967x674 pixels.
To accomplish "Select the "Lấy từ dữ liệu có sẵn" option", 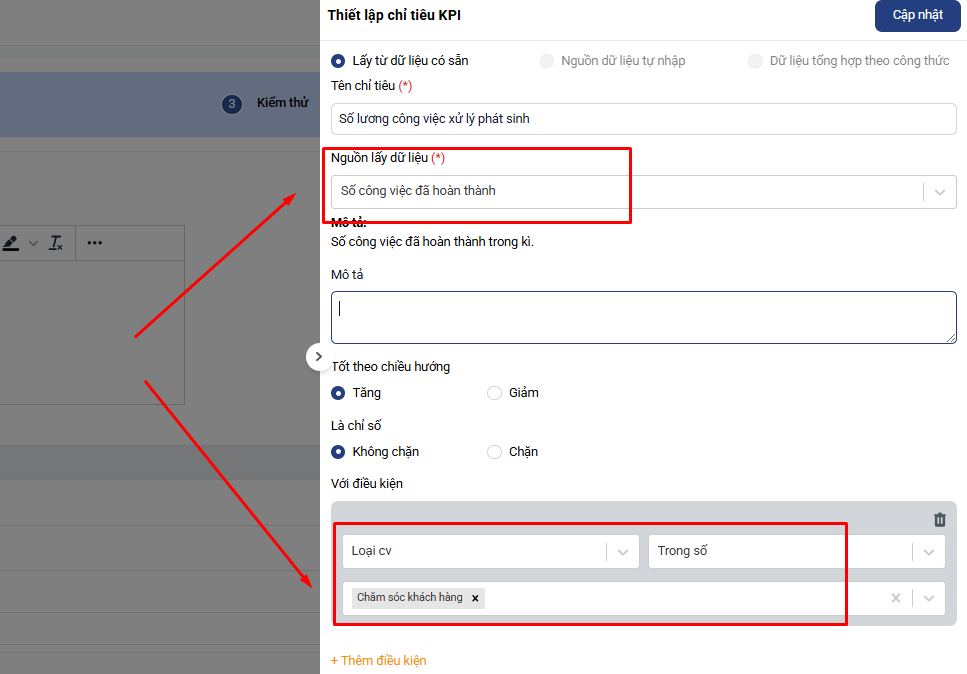I will pyautogui.click(x=338, y=61).
